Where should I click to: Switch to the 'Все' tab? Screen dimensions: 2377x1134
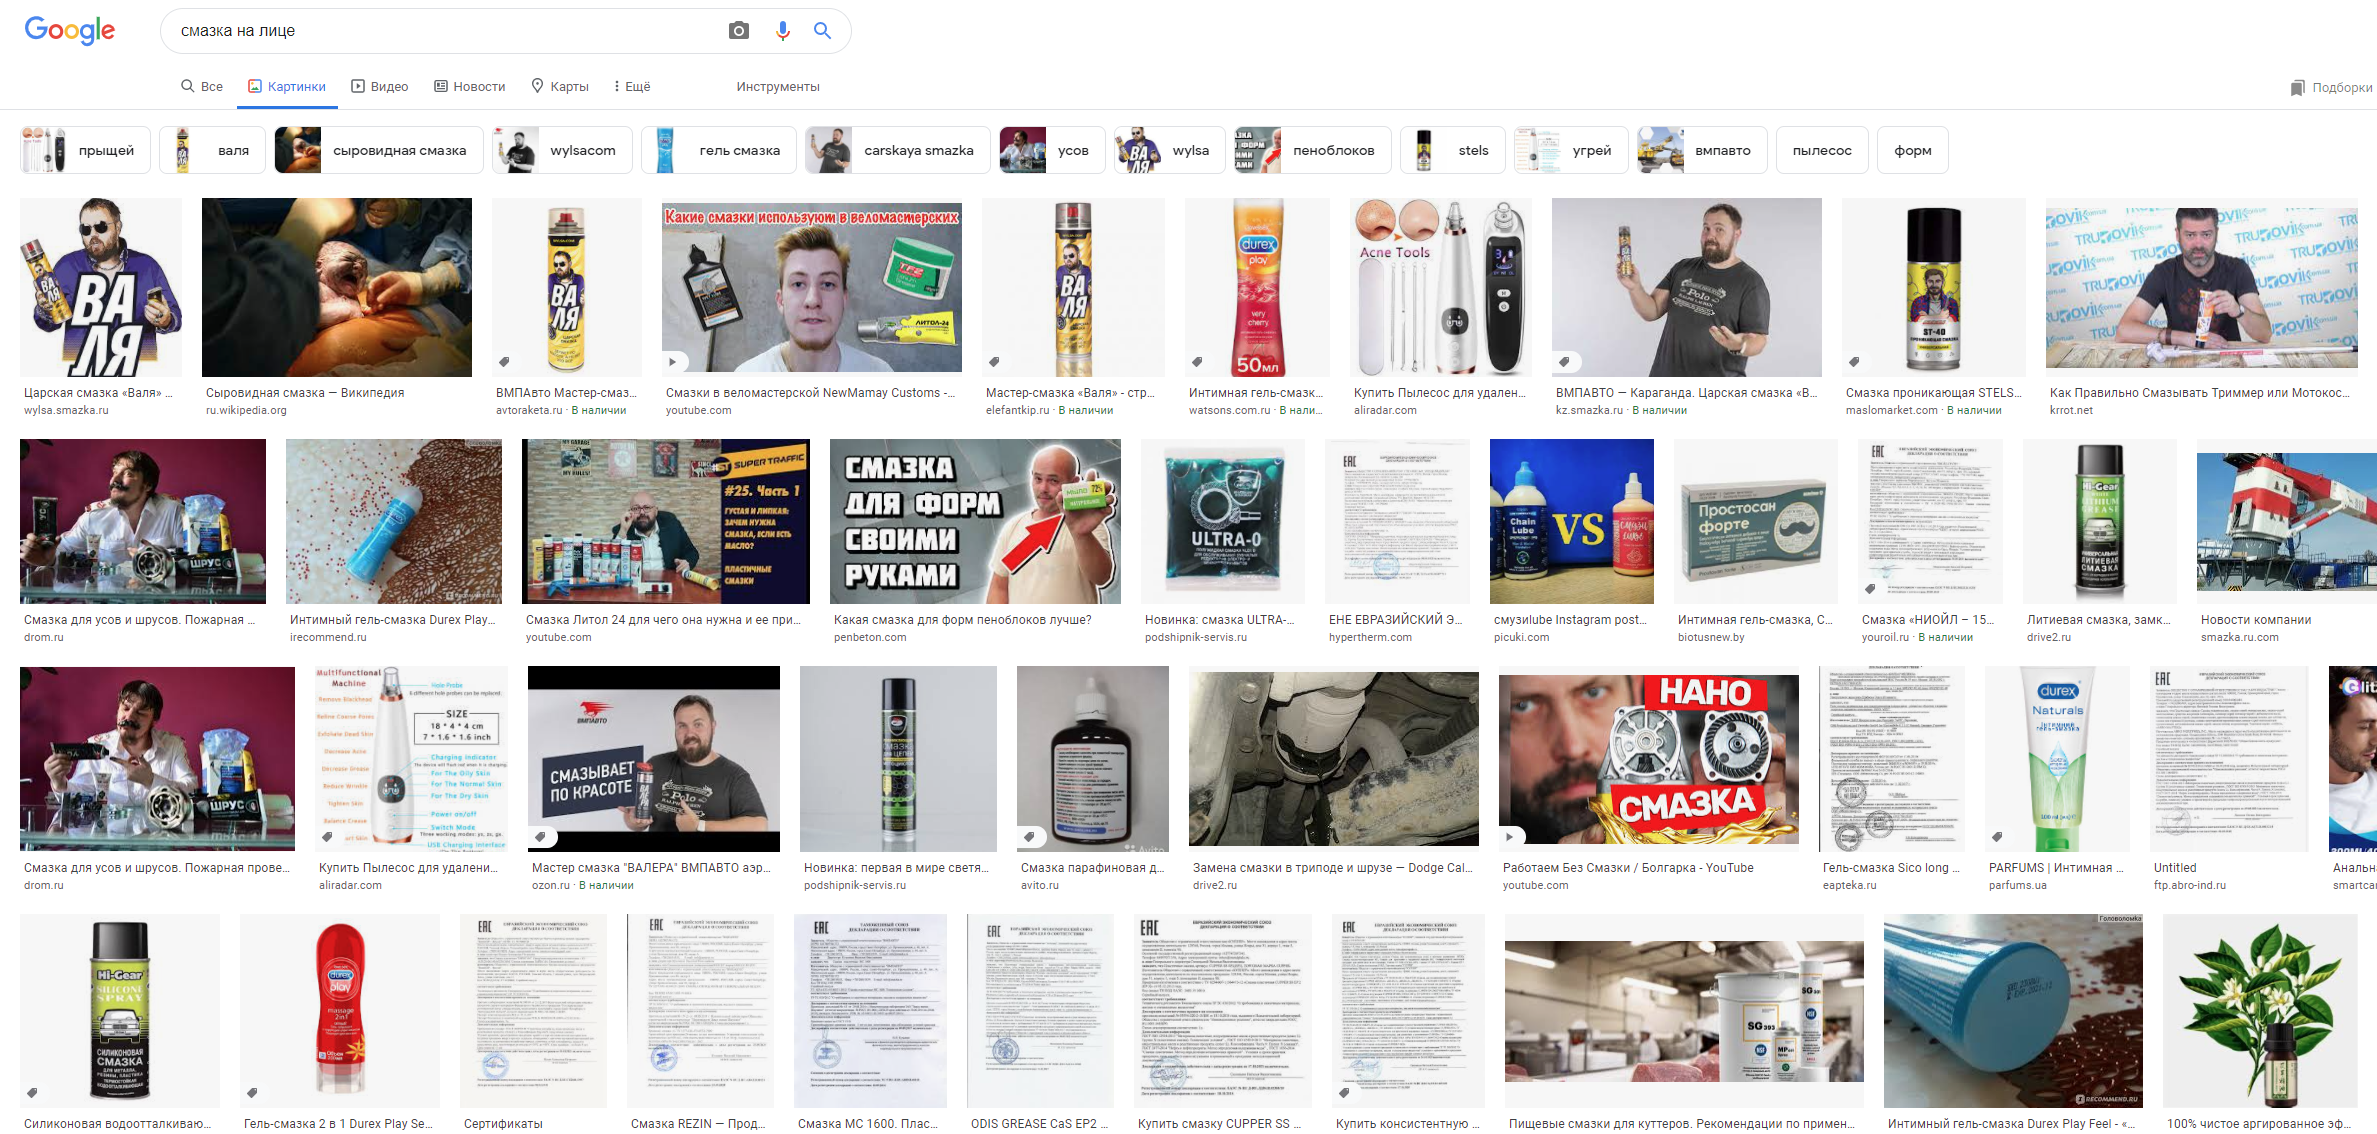pos(201,87)
